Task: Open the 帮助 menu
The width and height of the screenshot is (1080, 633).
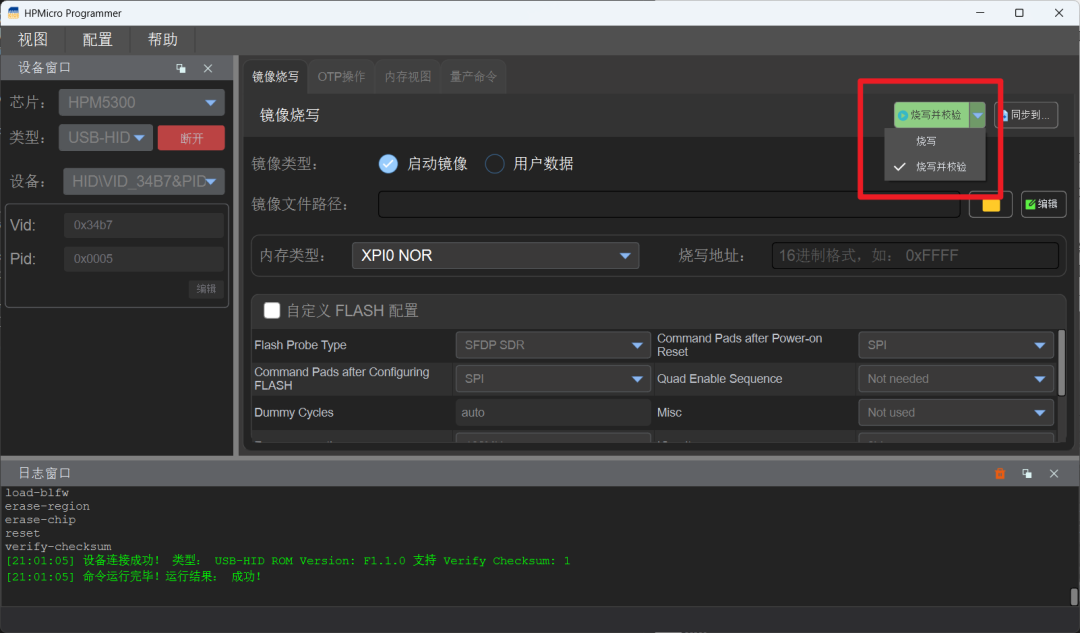Action: click(x=163, y=40)
